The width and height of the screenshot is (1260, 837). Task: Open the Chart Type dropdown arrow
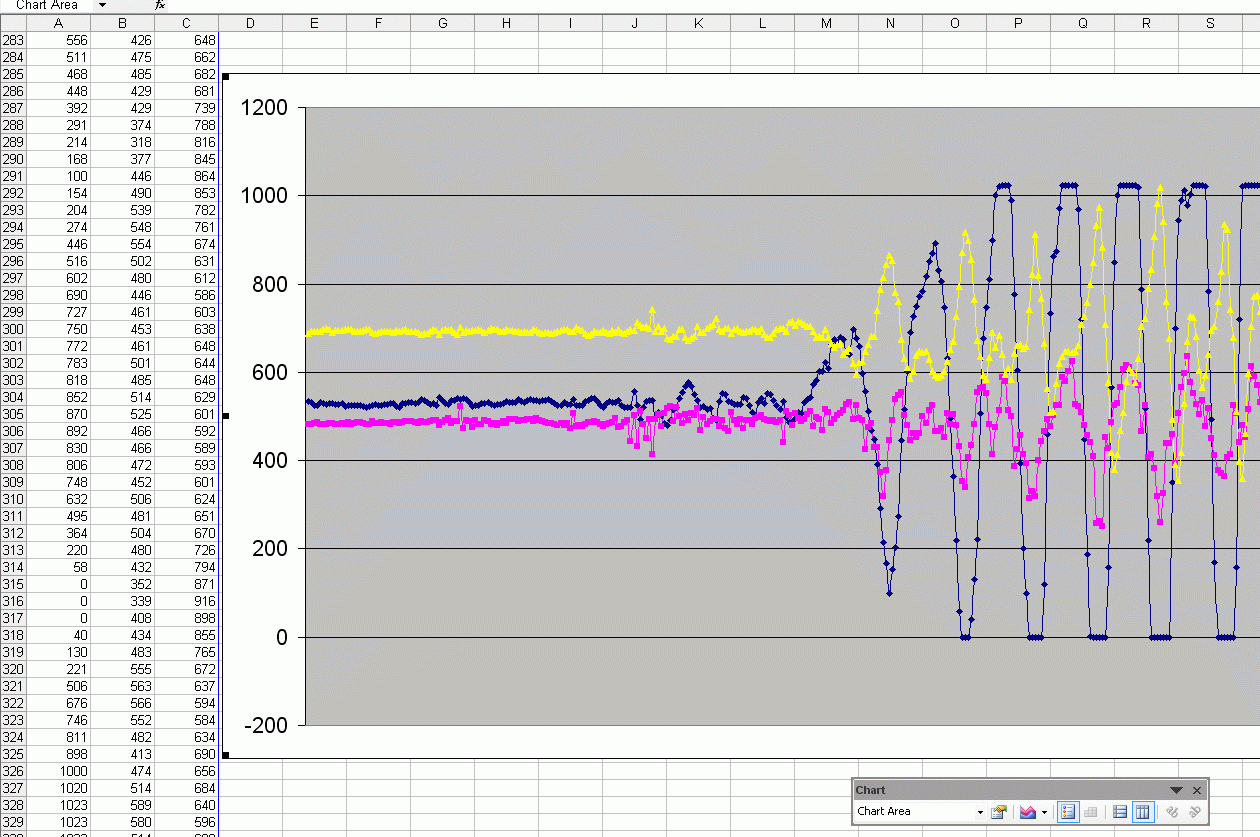coord(1044,812)
